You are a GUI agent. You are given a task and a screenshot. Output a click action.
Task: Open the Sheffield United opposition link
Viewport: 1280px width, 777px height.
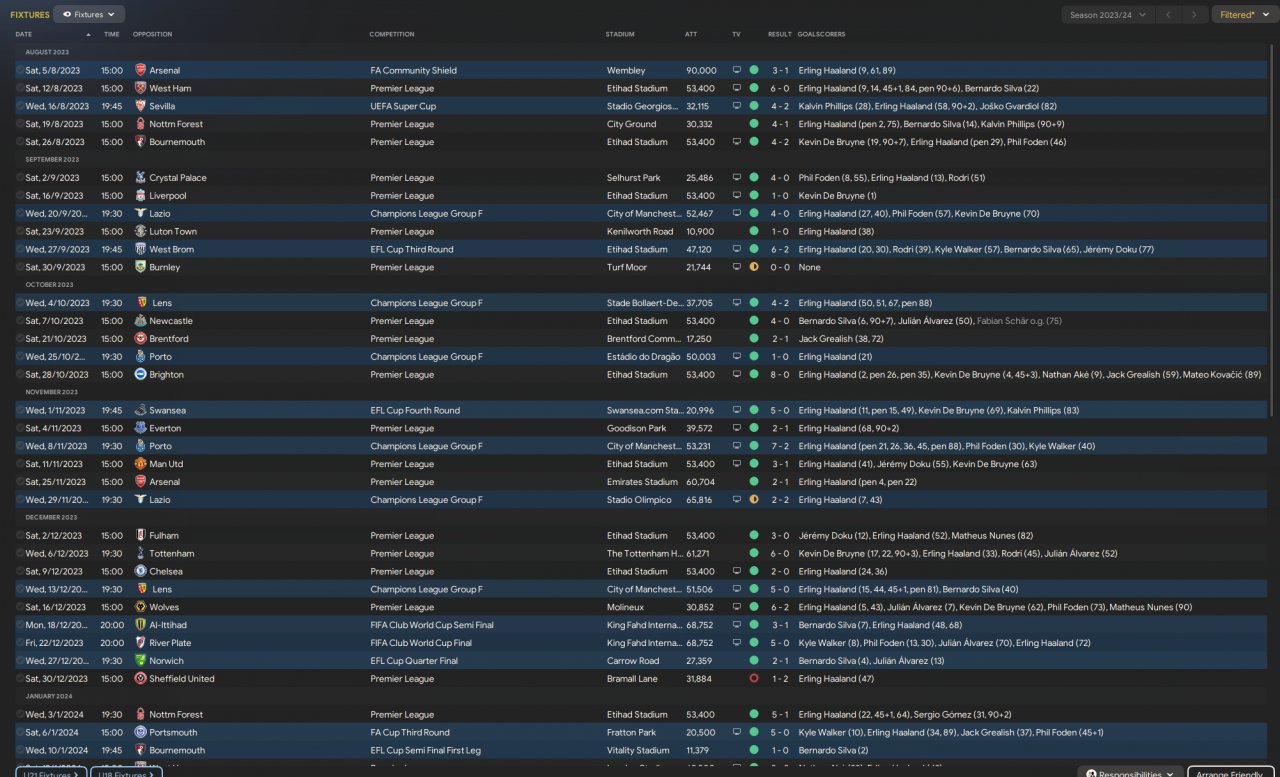[181, 679]
